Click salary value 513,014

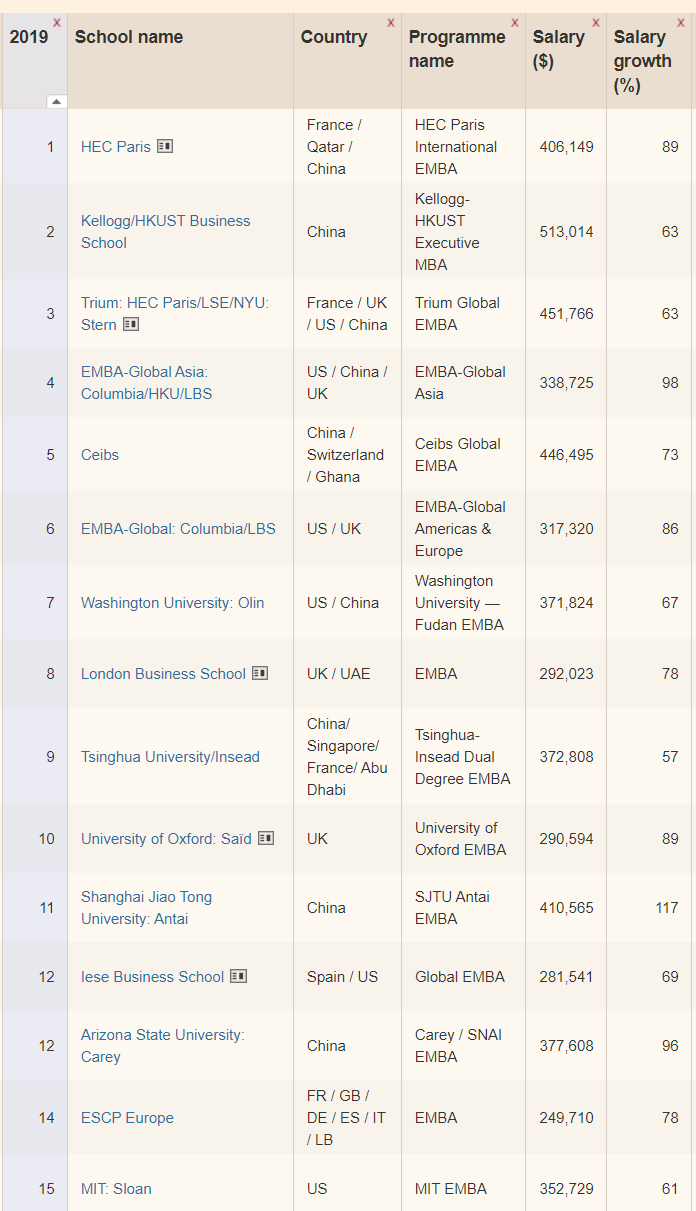(566, 231)
